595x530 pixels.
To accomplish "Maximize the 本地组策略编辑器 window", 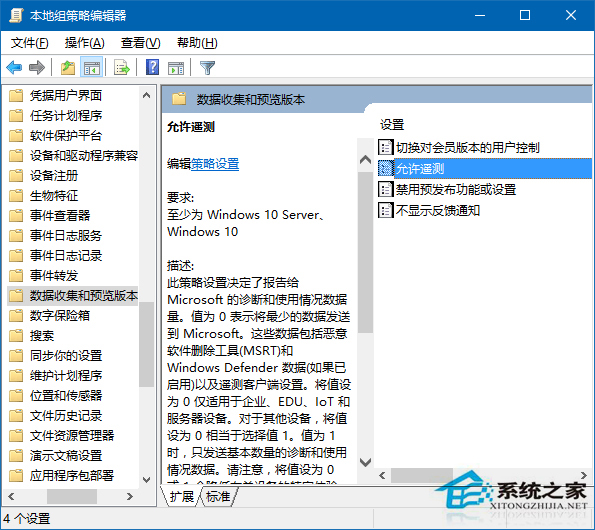I will point(525,15).
